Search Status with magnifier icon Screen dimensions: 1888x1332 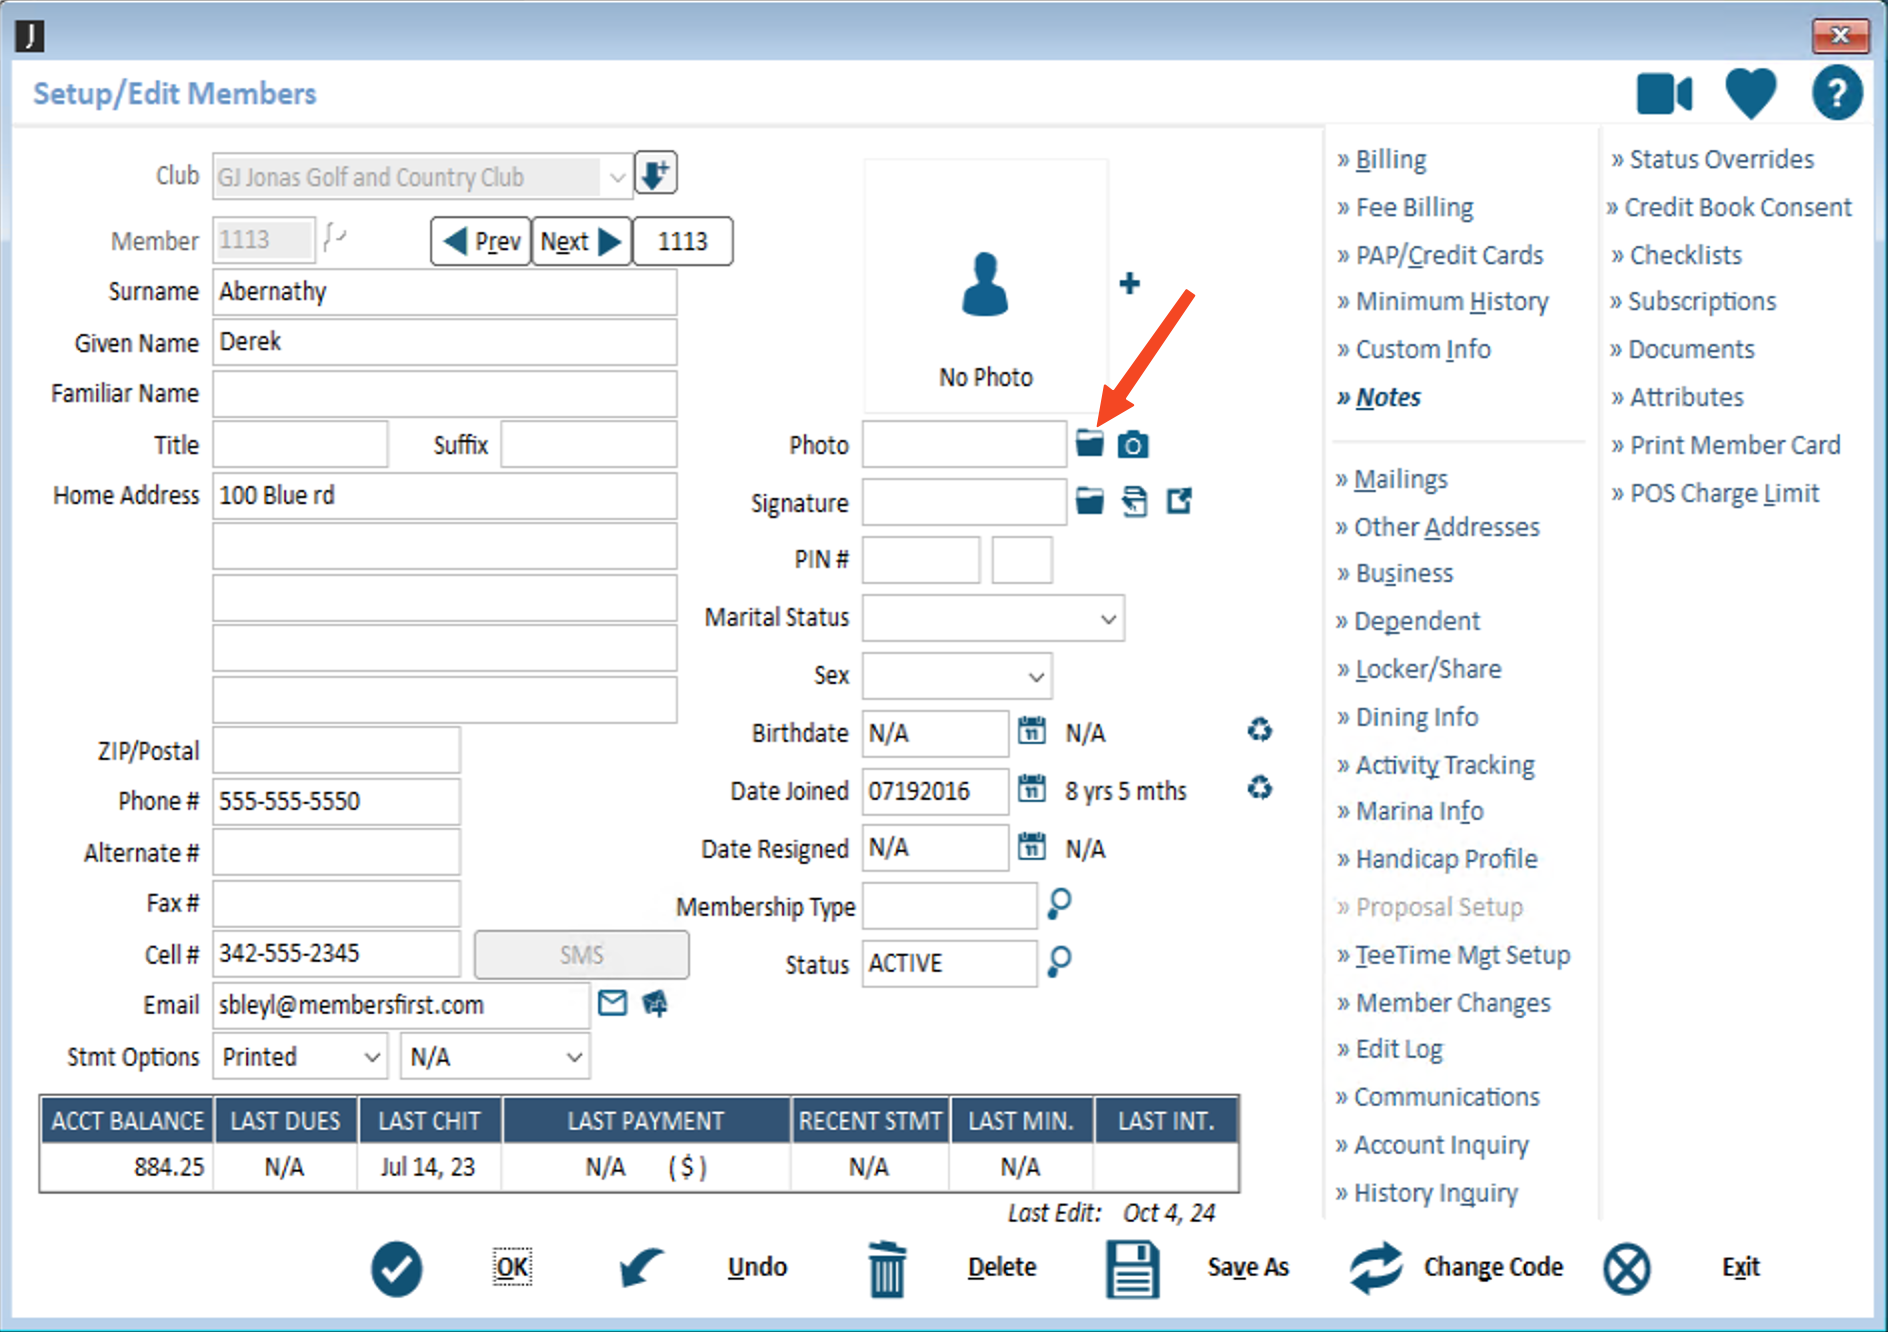click(x=1059, y=962)
